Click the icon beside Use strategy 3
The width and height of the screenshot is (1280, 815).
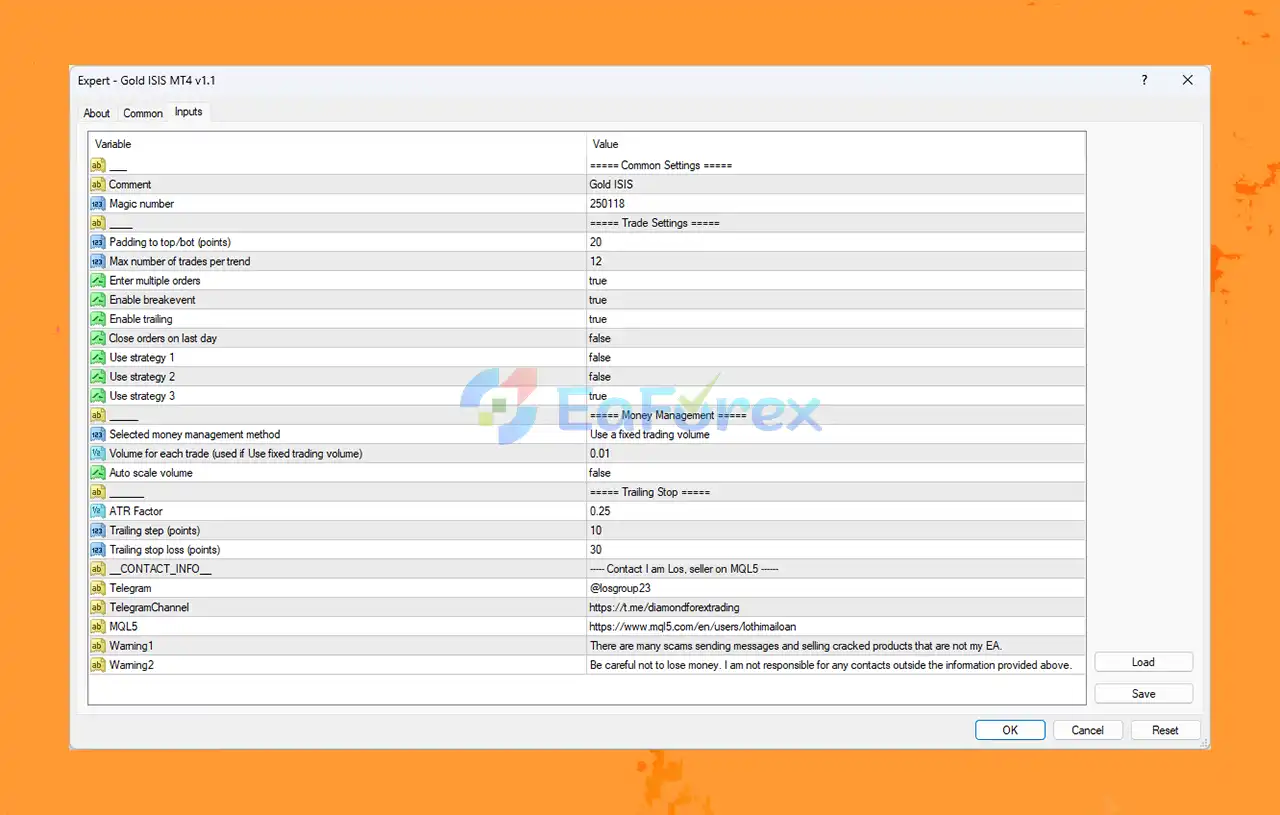(x=98, y=396)
